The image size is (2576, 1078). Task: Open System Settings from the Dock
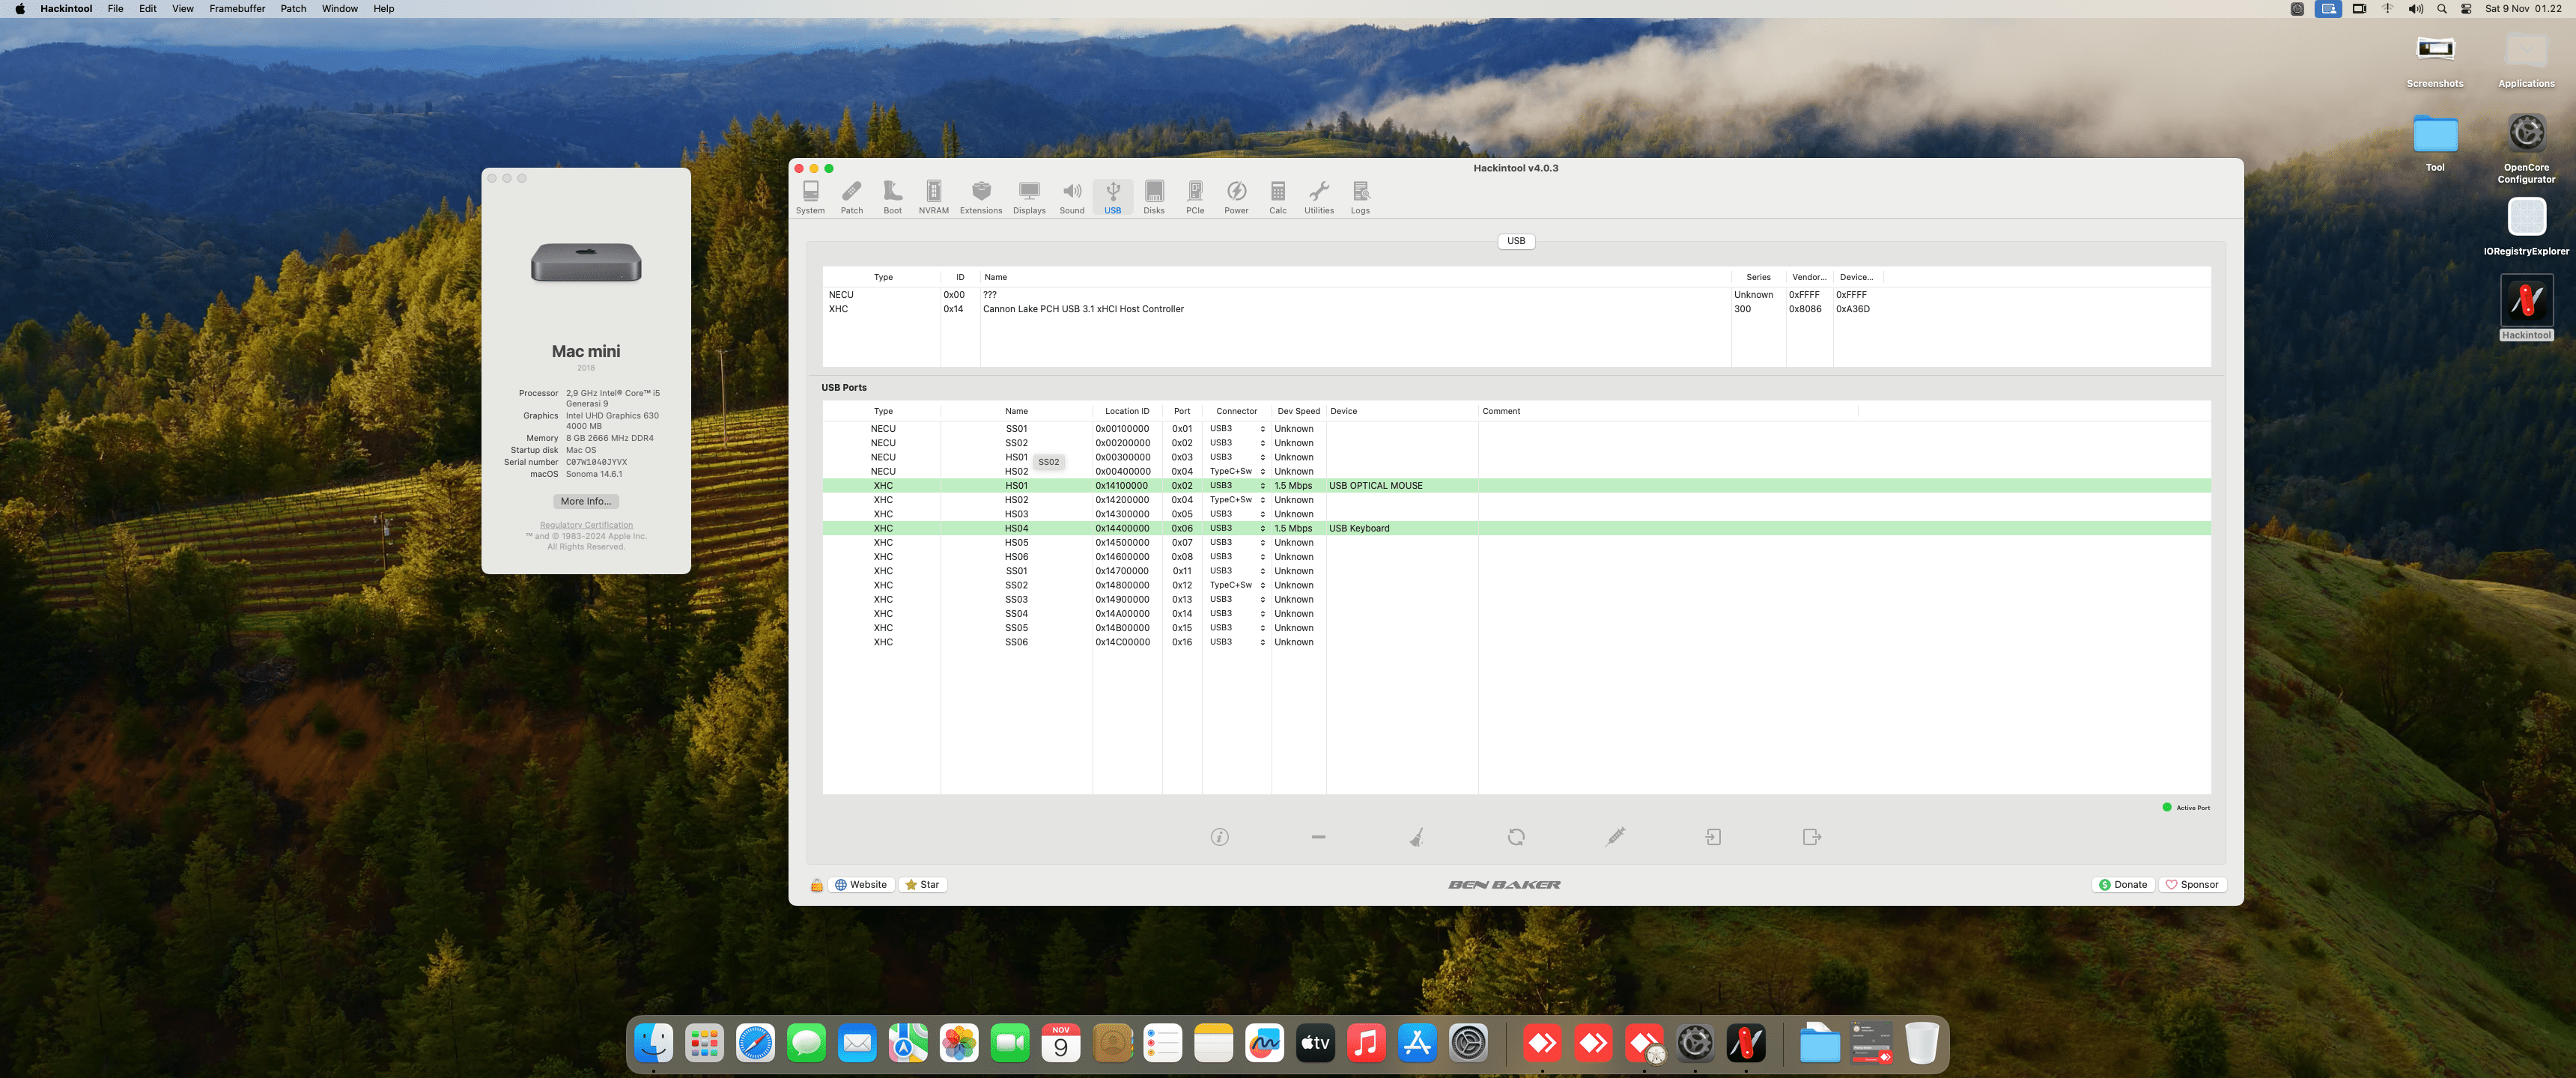click(1468, 1044)
